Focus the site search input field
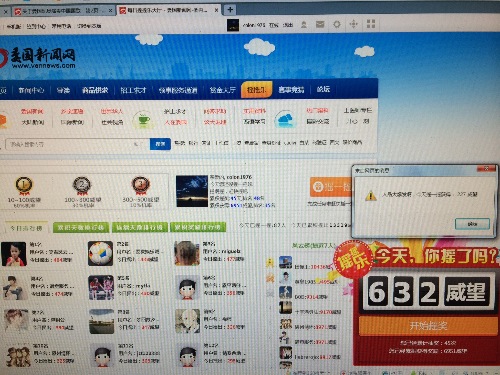 pos(78,144)
